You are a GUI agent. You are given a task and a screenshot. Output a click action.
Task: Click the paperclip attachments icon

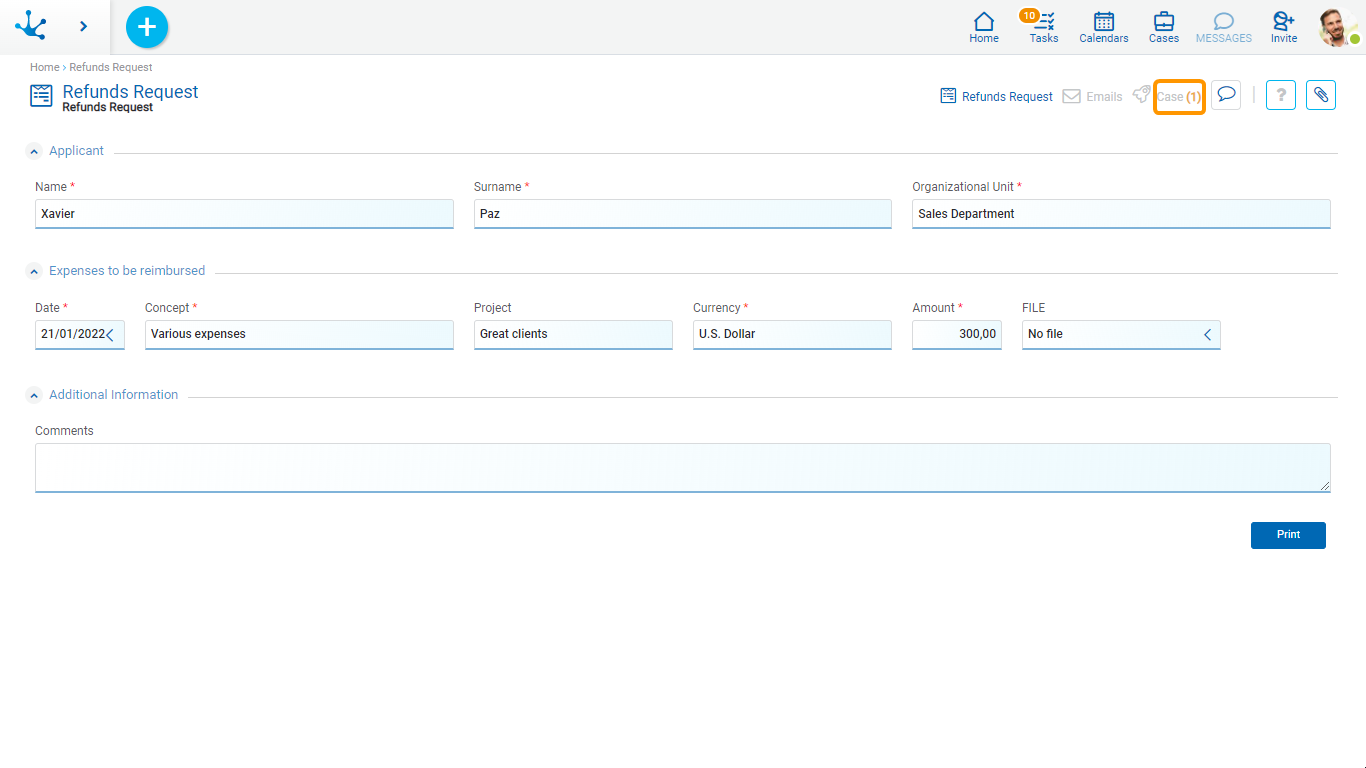[1321, 95]
